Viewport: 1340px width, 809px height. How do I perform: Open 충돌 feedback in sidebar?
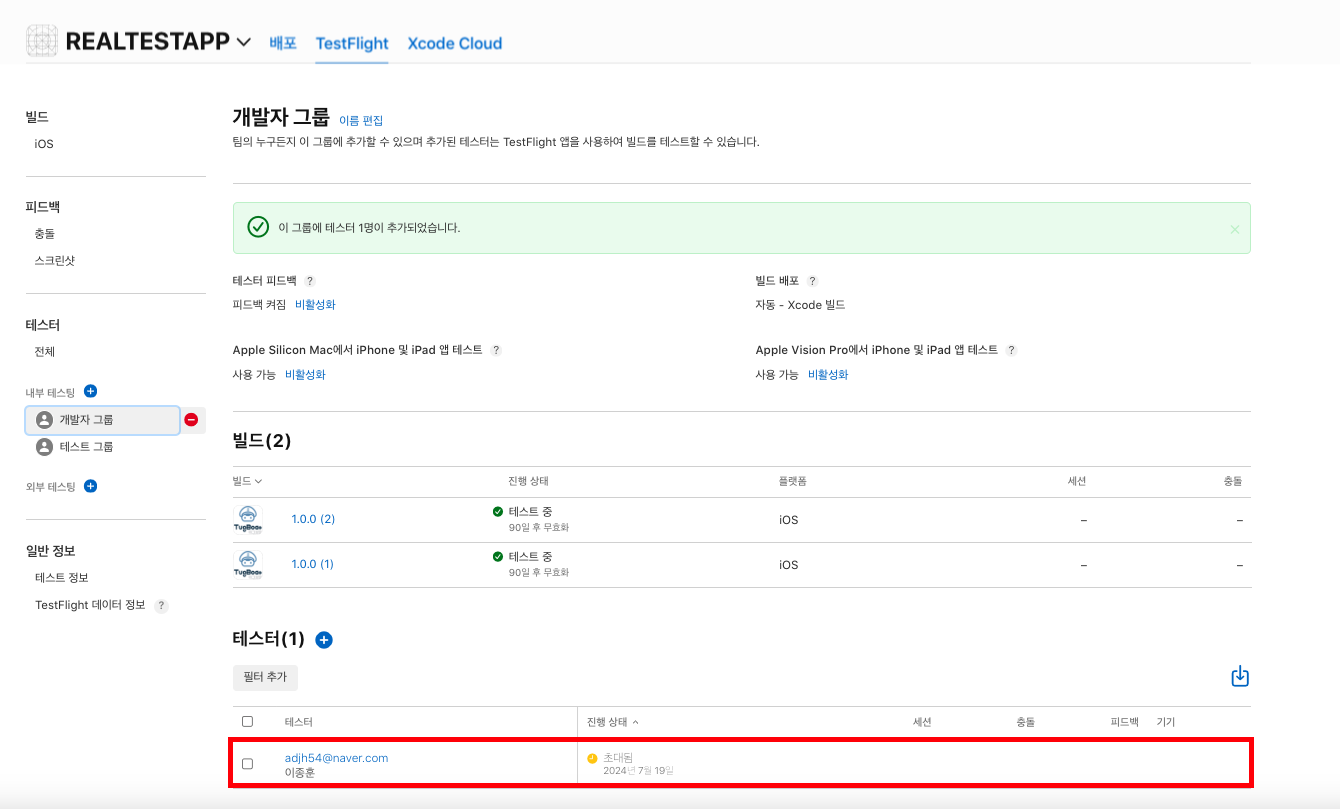tap(45, 233)
